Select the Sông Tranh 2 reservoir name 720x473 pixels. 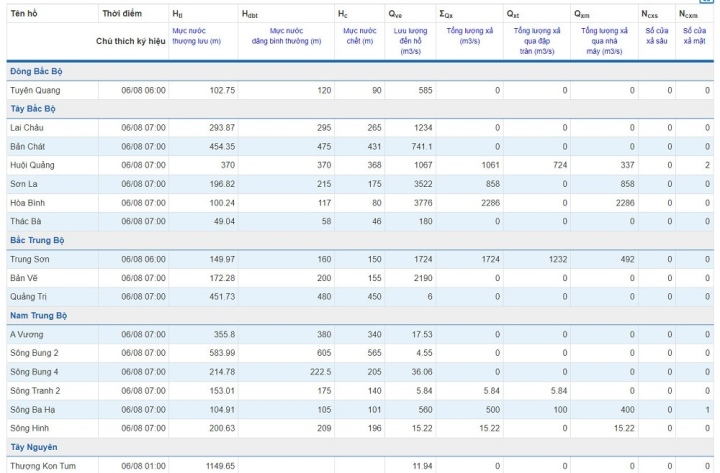pyautogui.click(x=35, y=390)
